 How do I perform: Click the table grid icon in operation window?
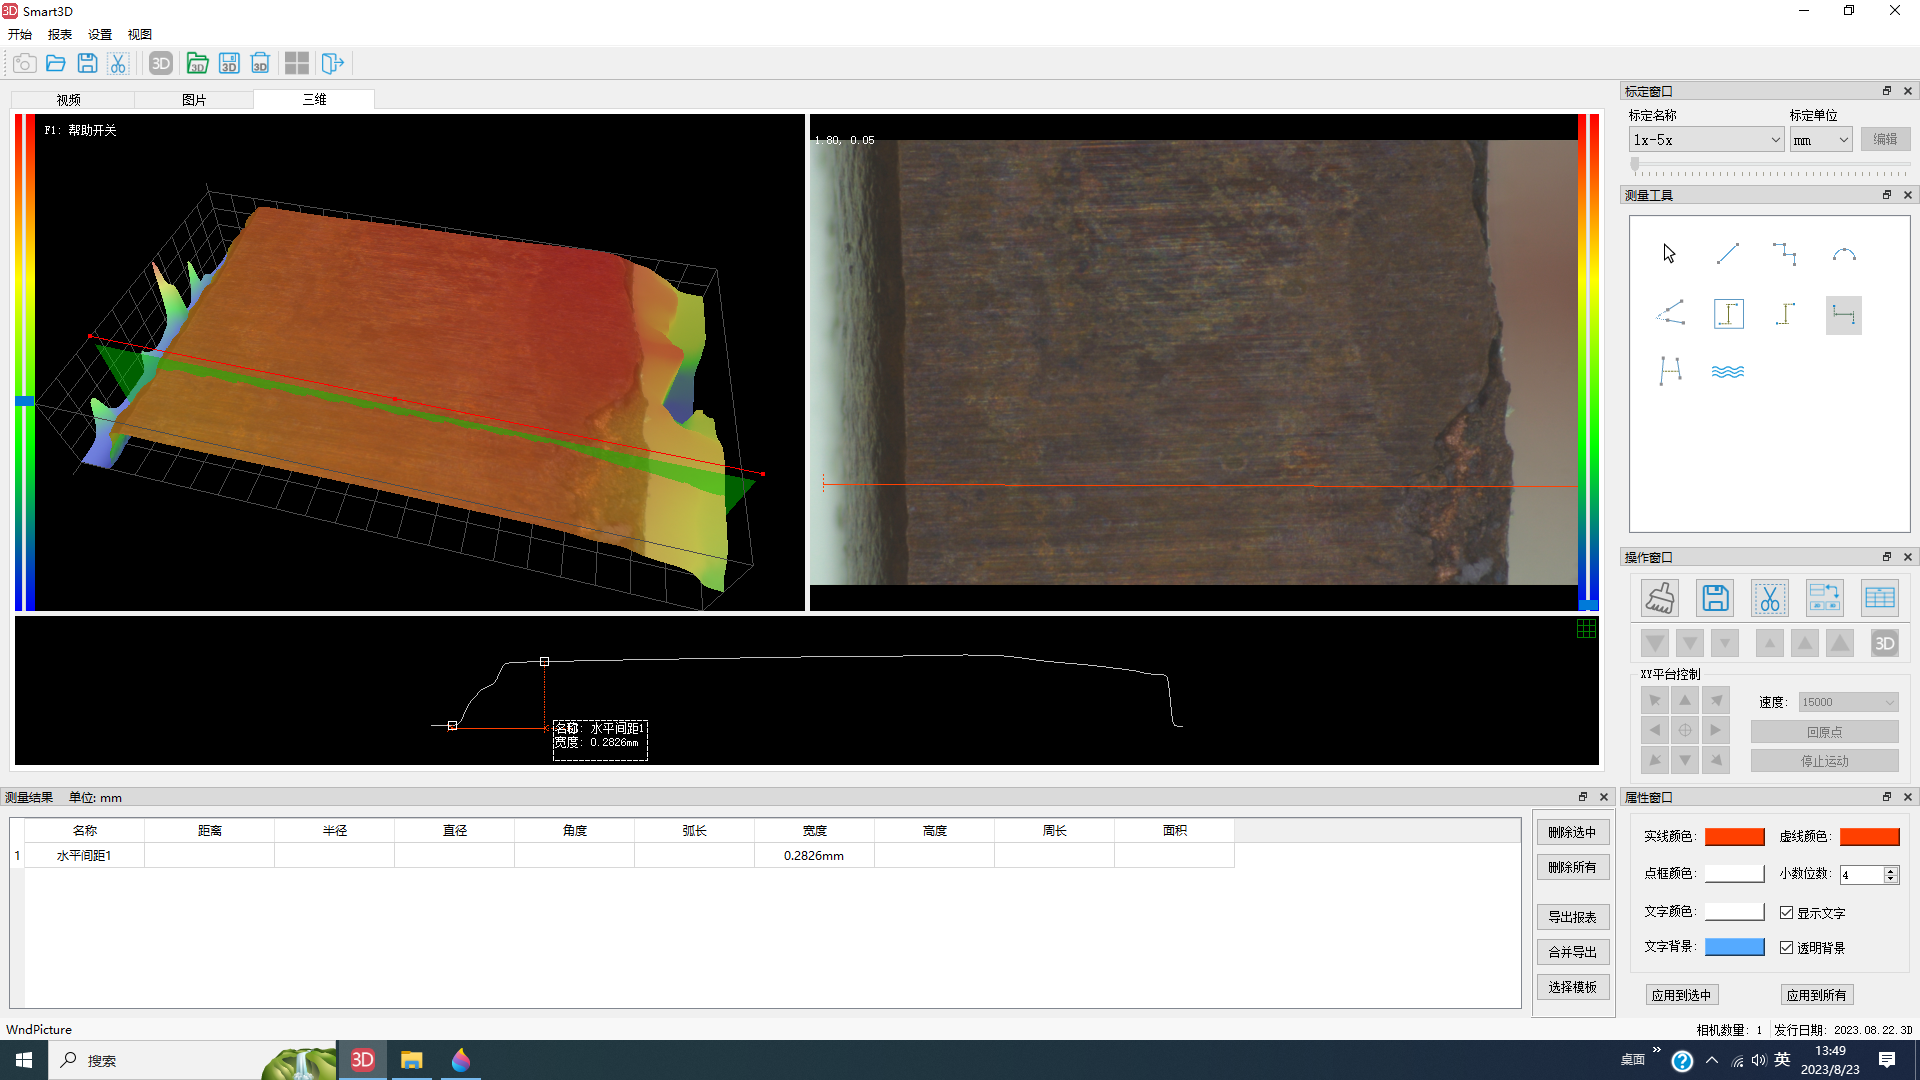(x=1879, y=598)
